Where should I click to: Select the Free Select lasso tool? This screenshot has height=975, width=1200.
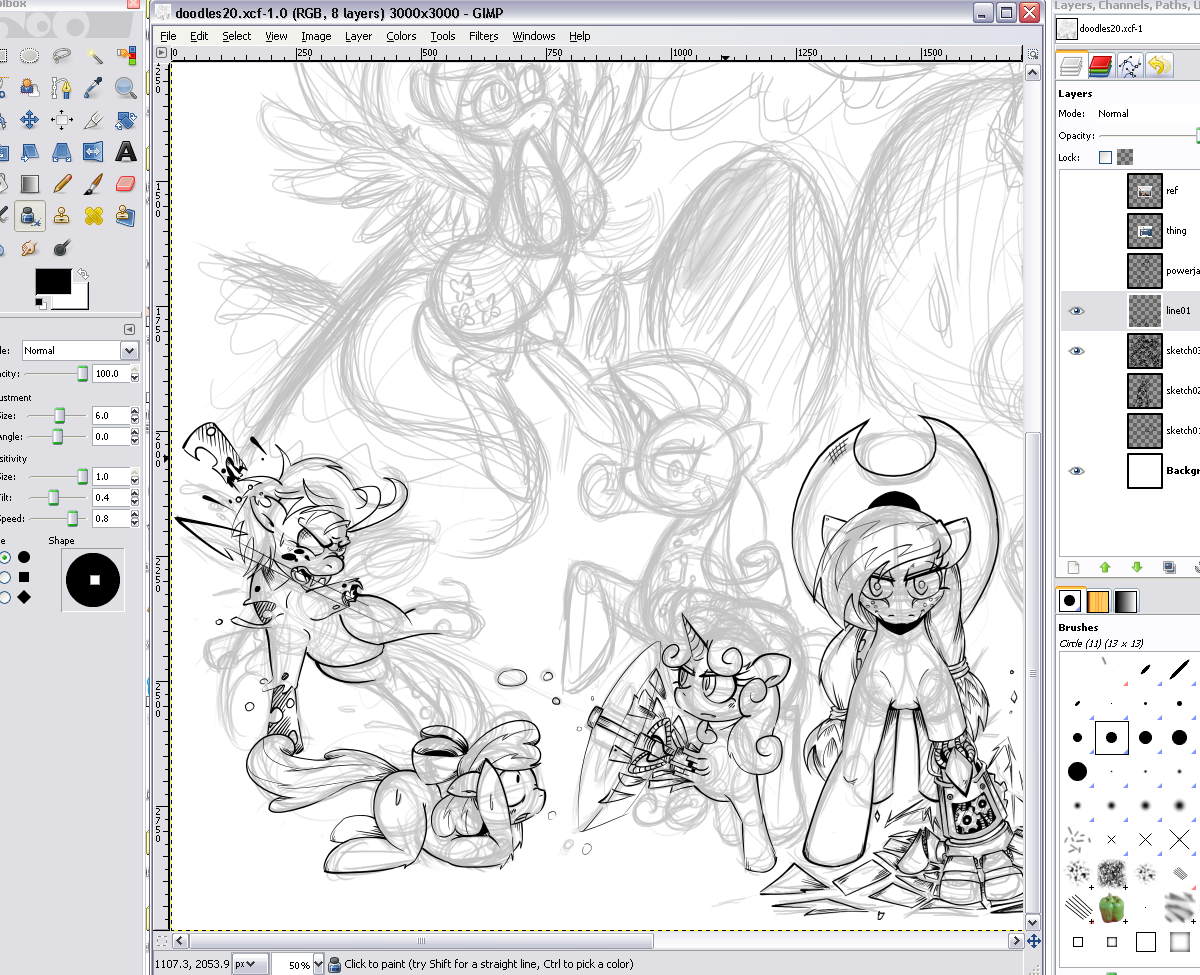click(62, 56)
